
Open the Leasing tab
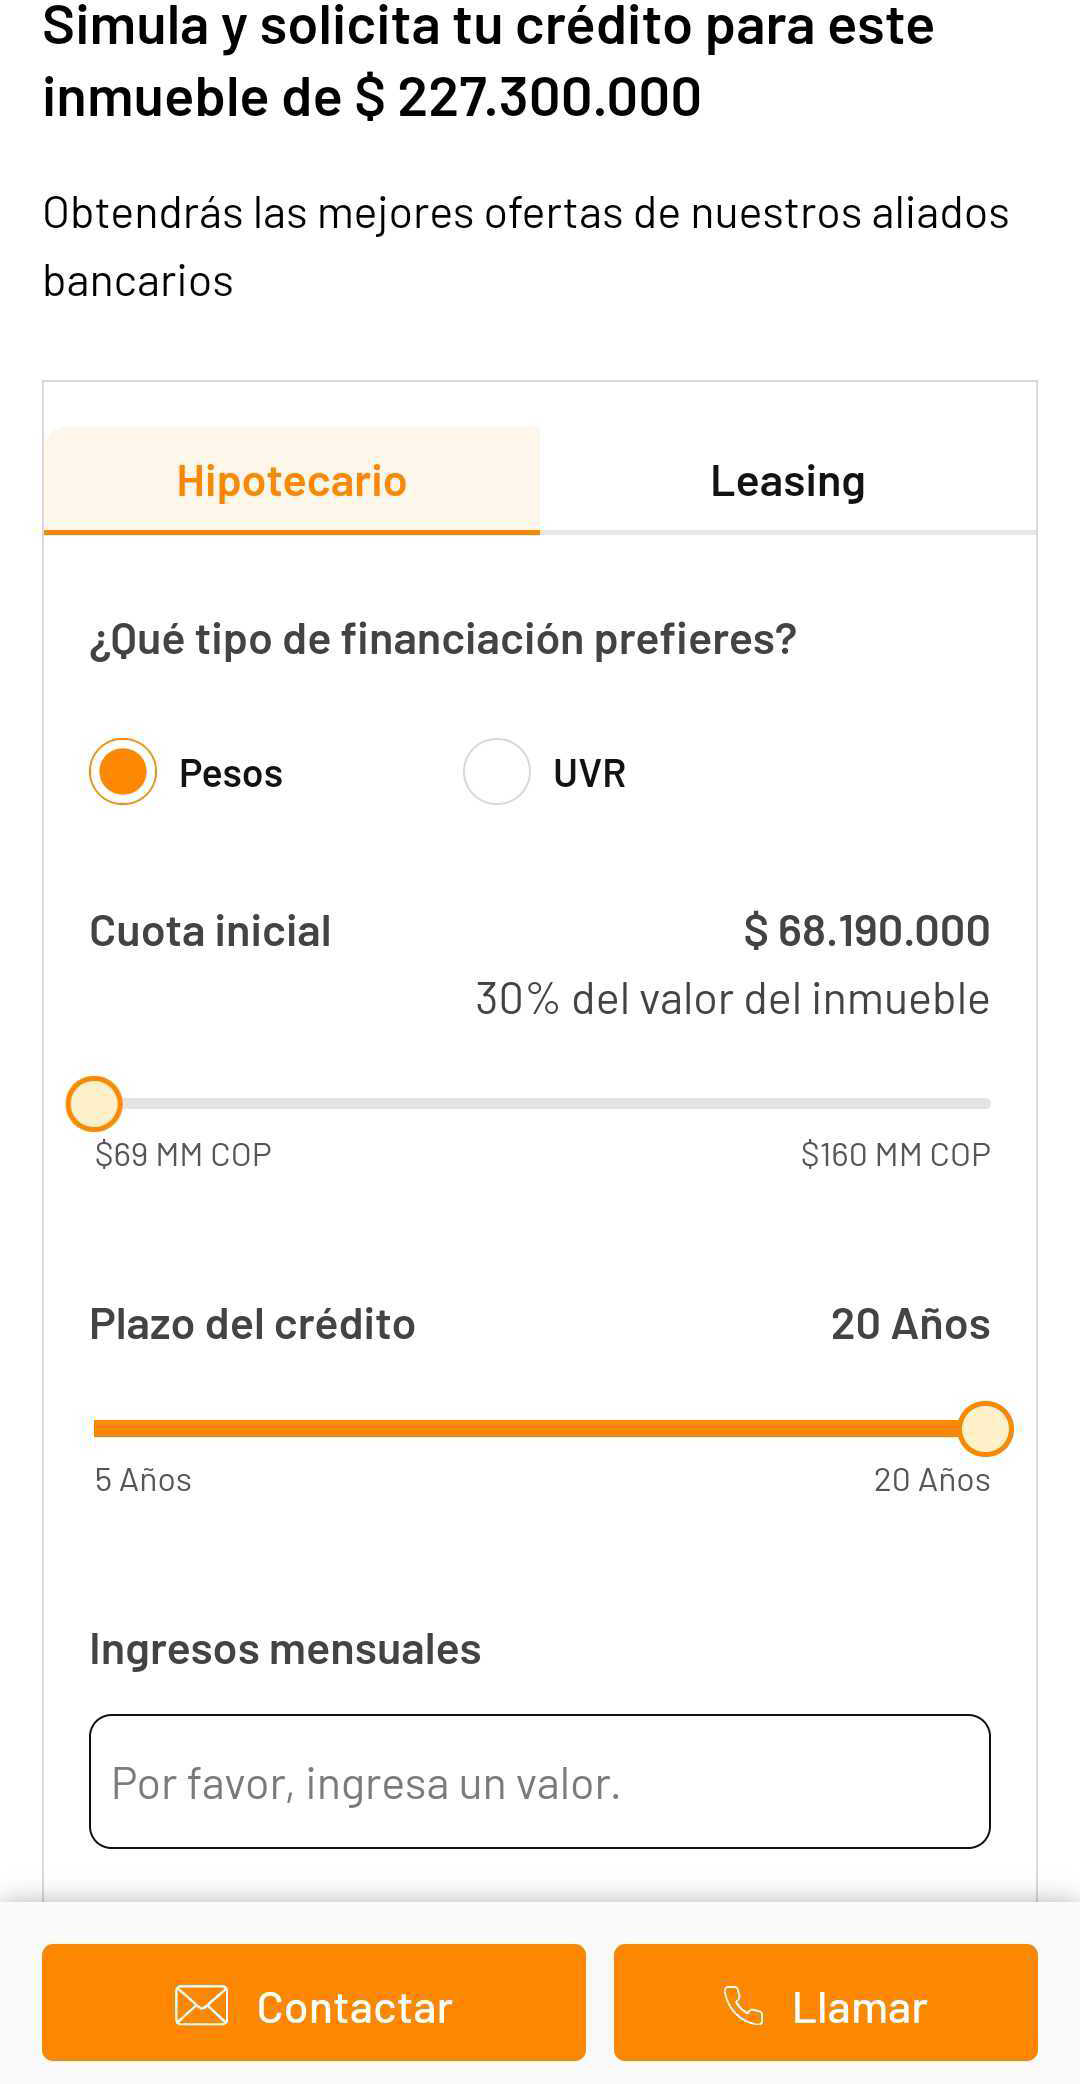[x=788, y=481]
